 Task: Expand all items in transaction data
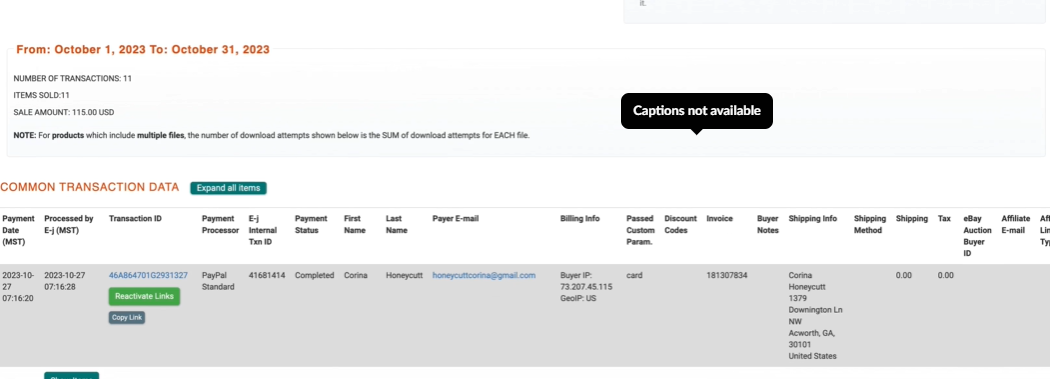click(x=228, y=188)
